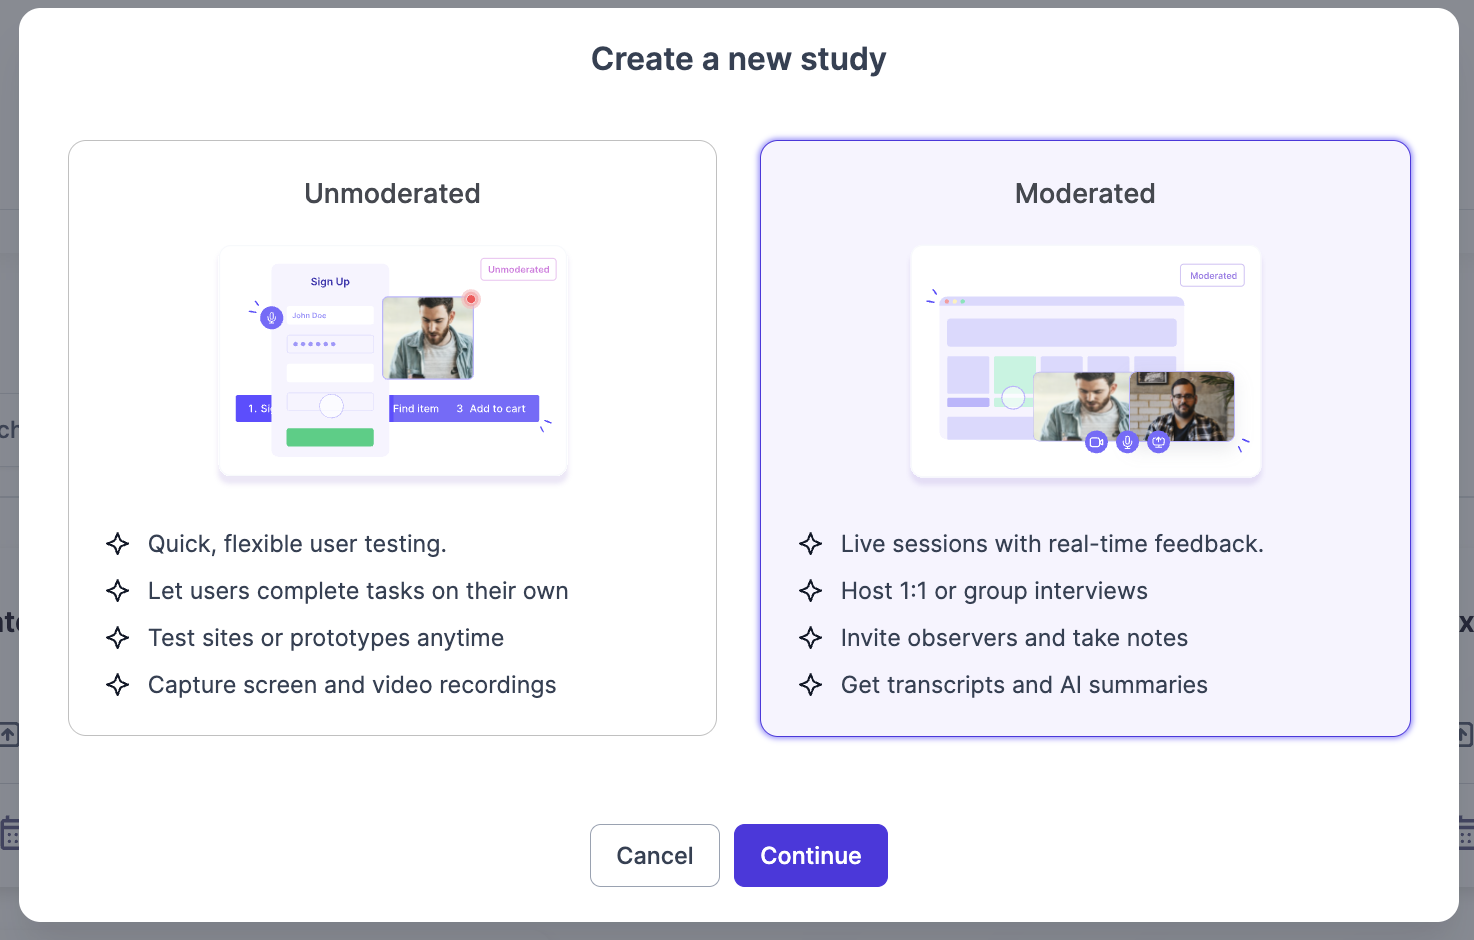Click the video camera icon in Moderated illustration
The width and height of the screenshot is (1474, 940).
[1096, 441]
